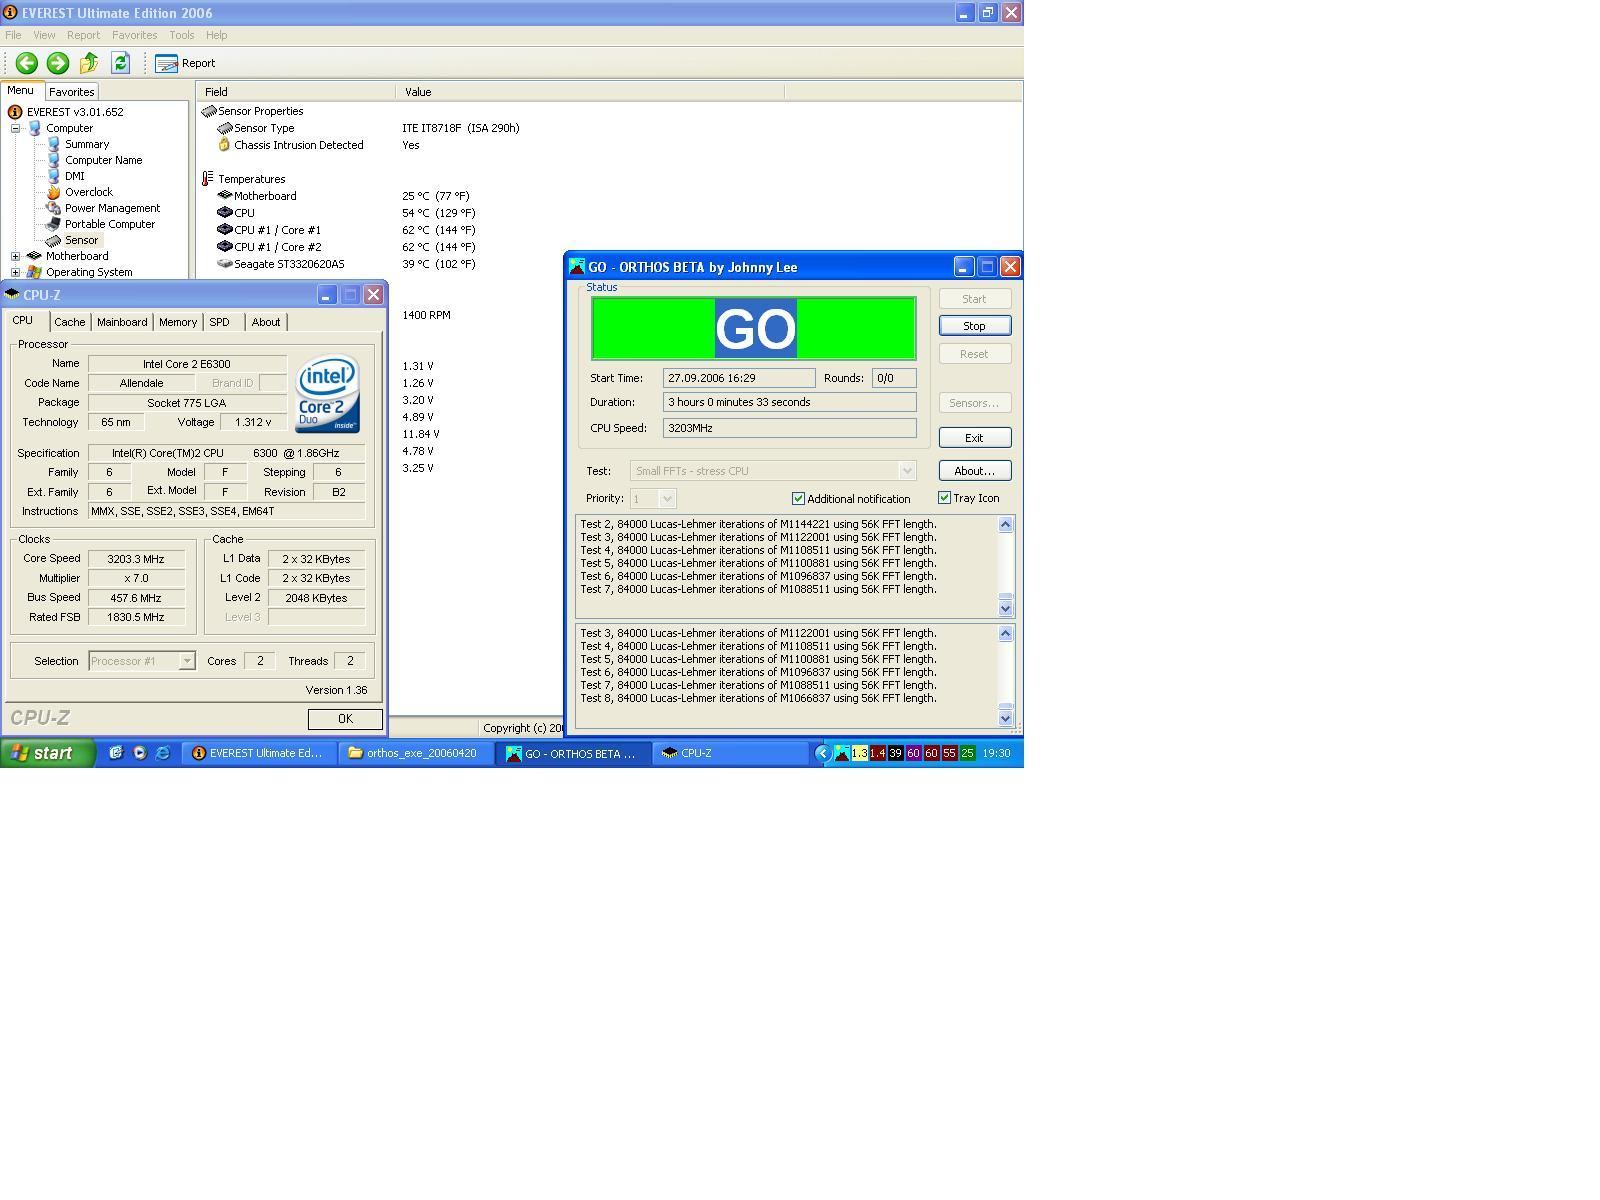Open EVEREST Favorites menu
Viewport: 1600px width, 1200px height.
(x=134, y=35)
